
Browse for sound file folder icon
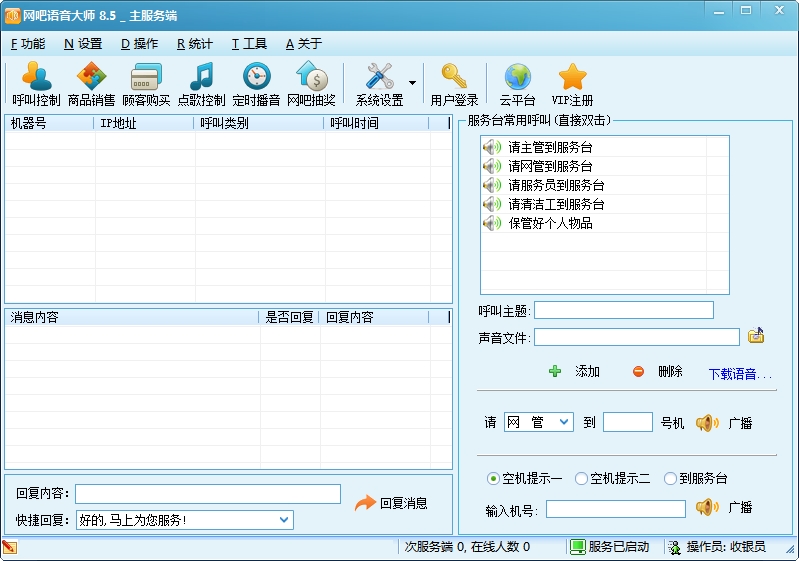(756, 336)
